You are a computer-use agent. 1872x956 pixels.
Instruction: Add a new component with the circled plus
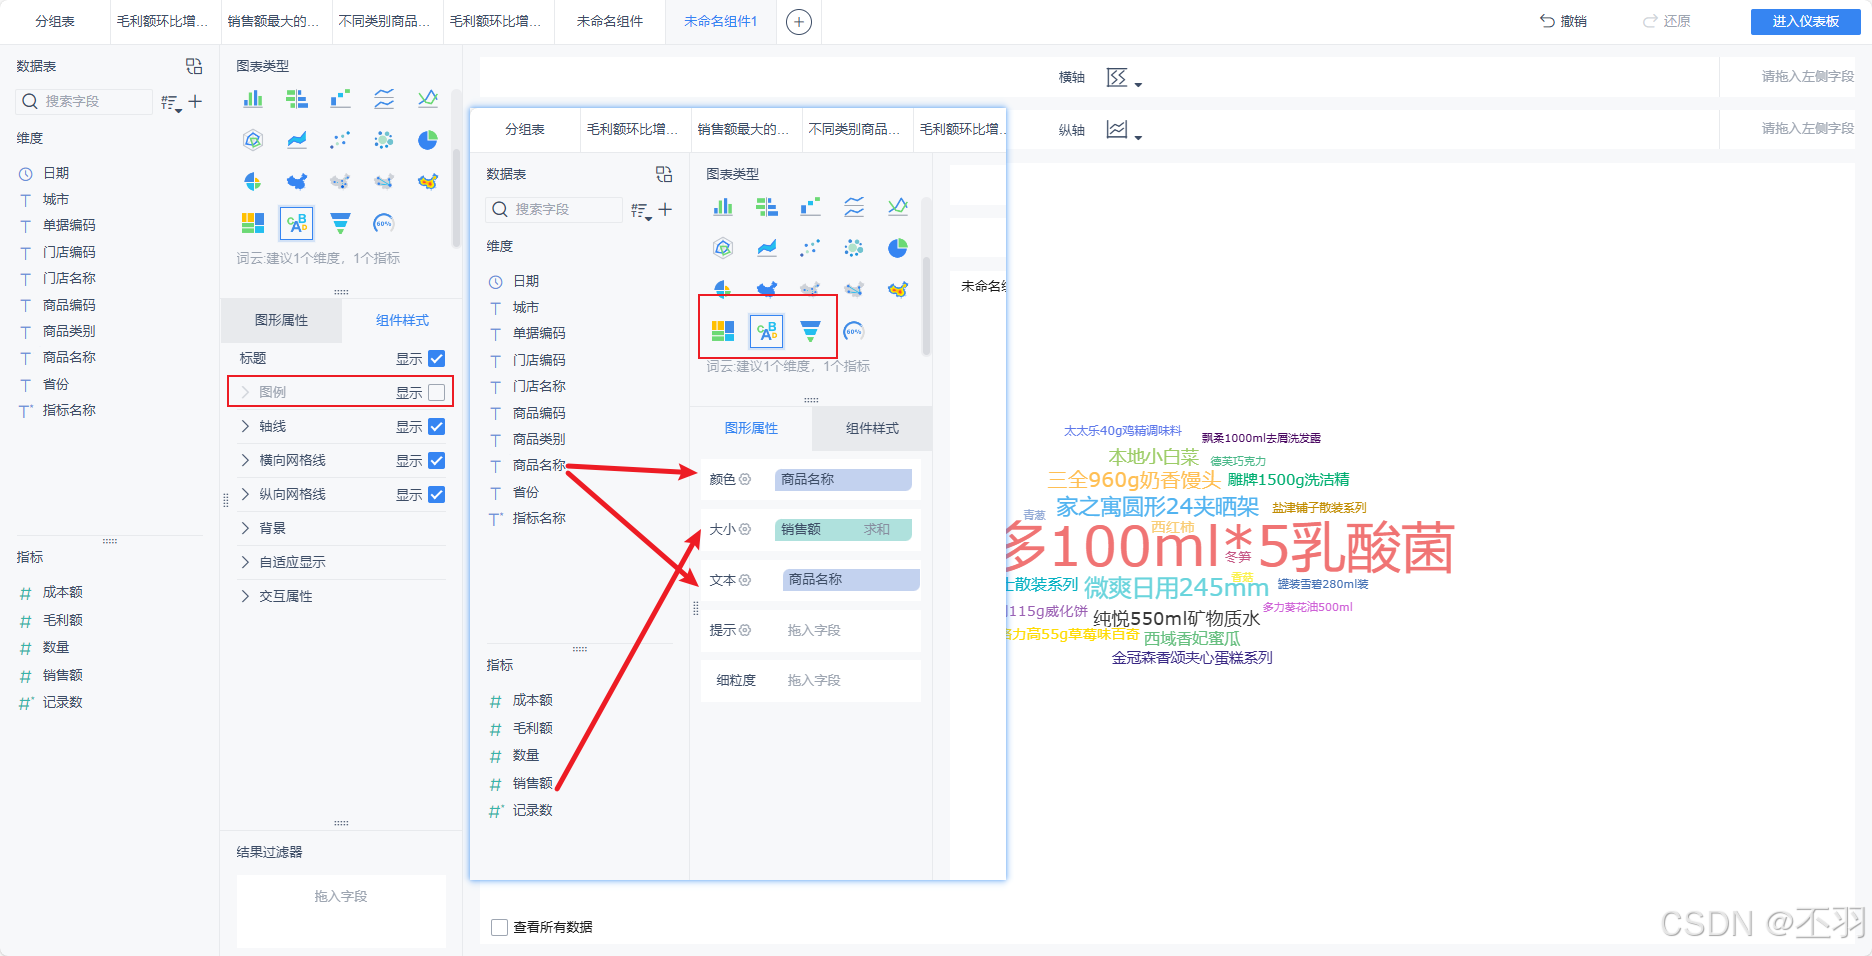point(799,21)
